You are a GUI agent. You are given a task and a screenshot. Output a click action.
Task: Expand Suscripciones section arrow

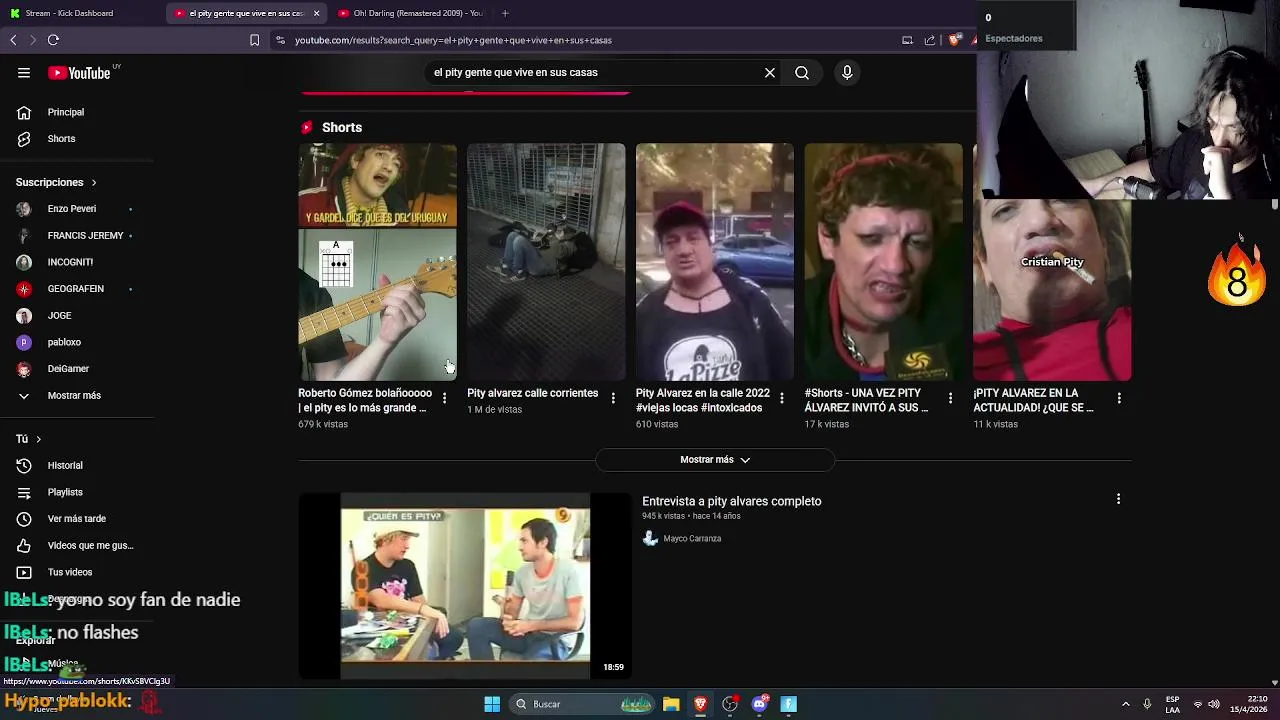[94, 183]
